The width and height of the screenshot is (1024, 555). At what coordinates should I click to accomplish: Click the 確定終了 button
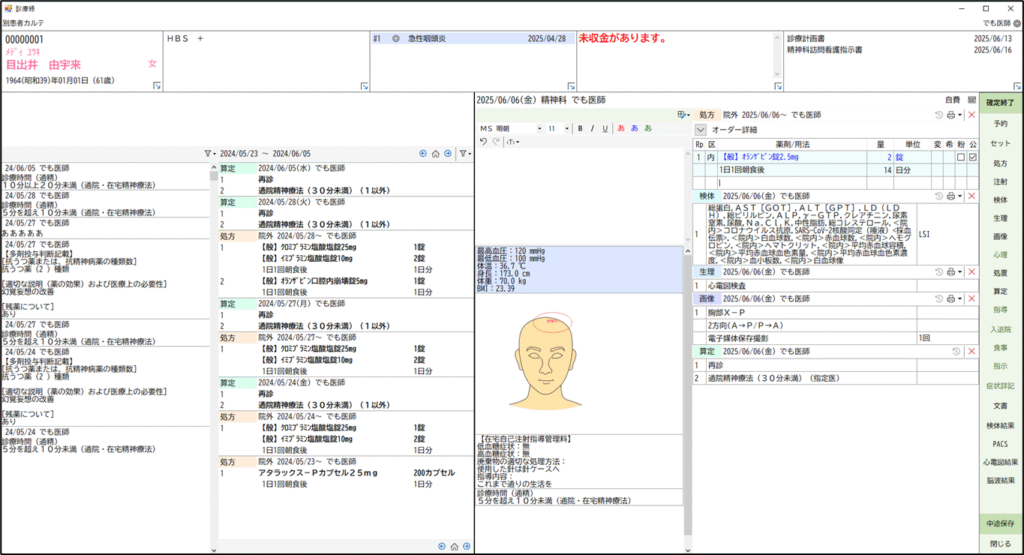[1000, 103]
